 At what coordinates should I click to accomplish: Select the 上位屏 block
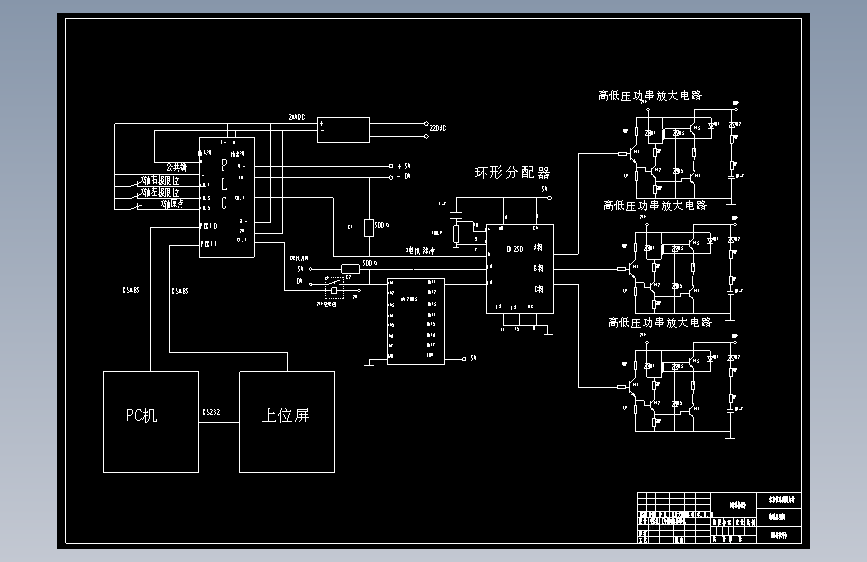[x=287, y=422]
